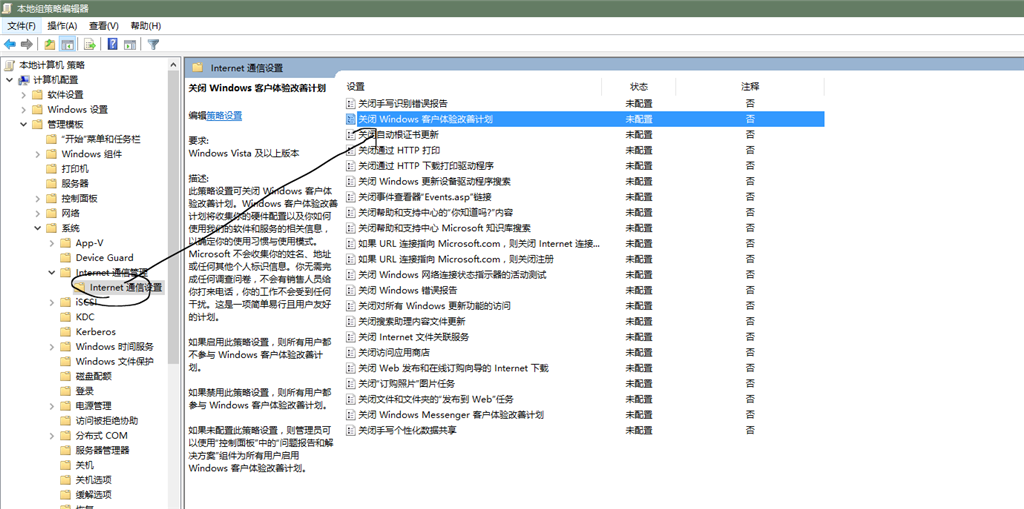Image resolution: width=1024 pixels, height=509 pixels.
Task: Expand the App-V tree node
Action: coord(52,243)
